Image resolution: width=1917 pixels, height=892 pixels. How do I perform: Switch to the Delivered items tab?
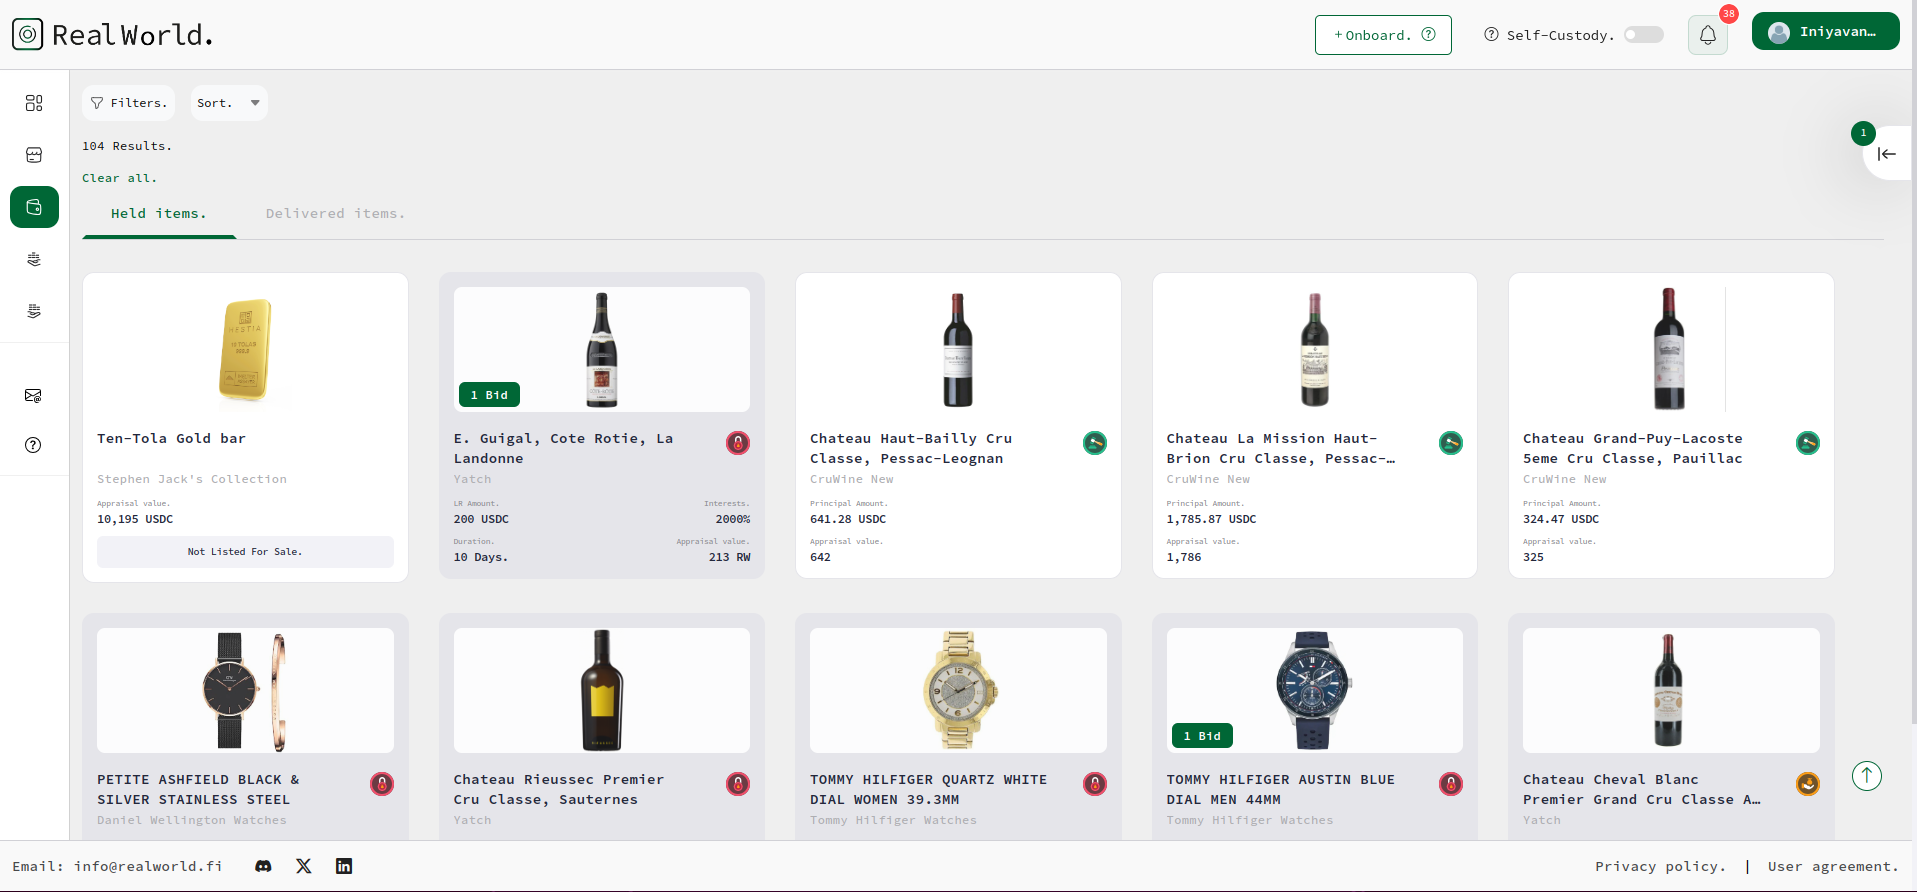pyautogui.click(x=335, y=214)
